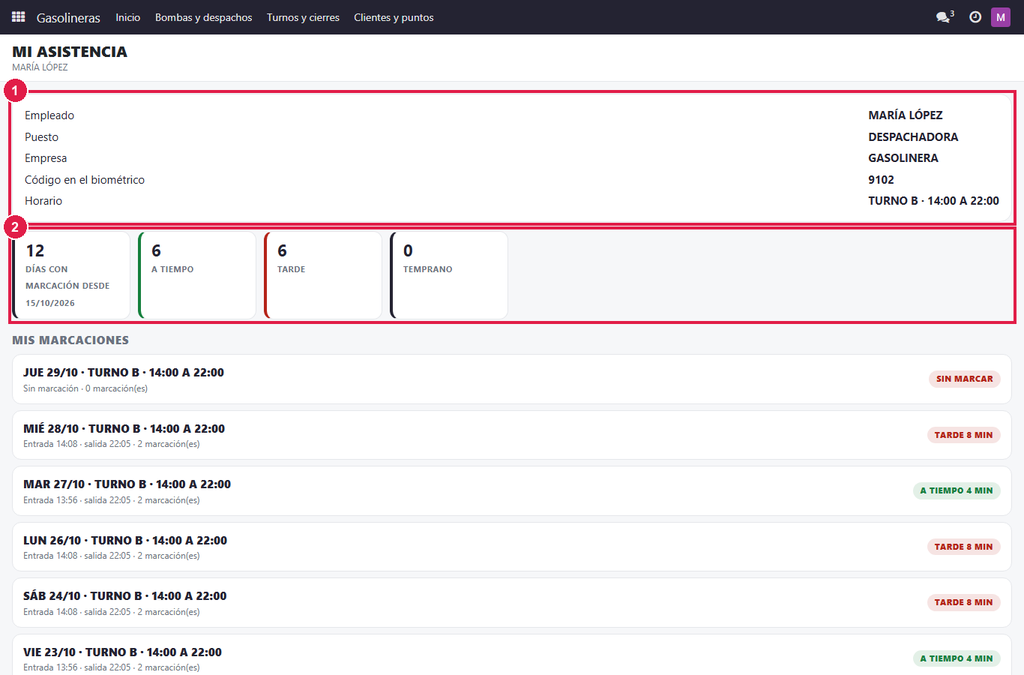1024x675 pixels.
Task: Open the user avatar menu M
Action: [x=1000, y=17]
